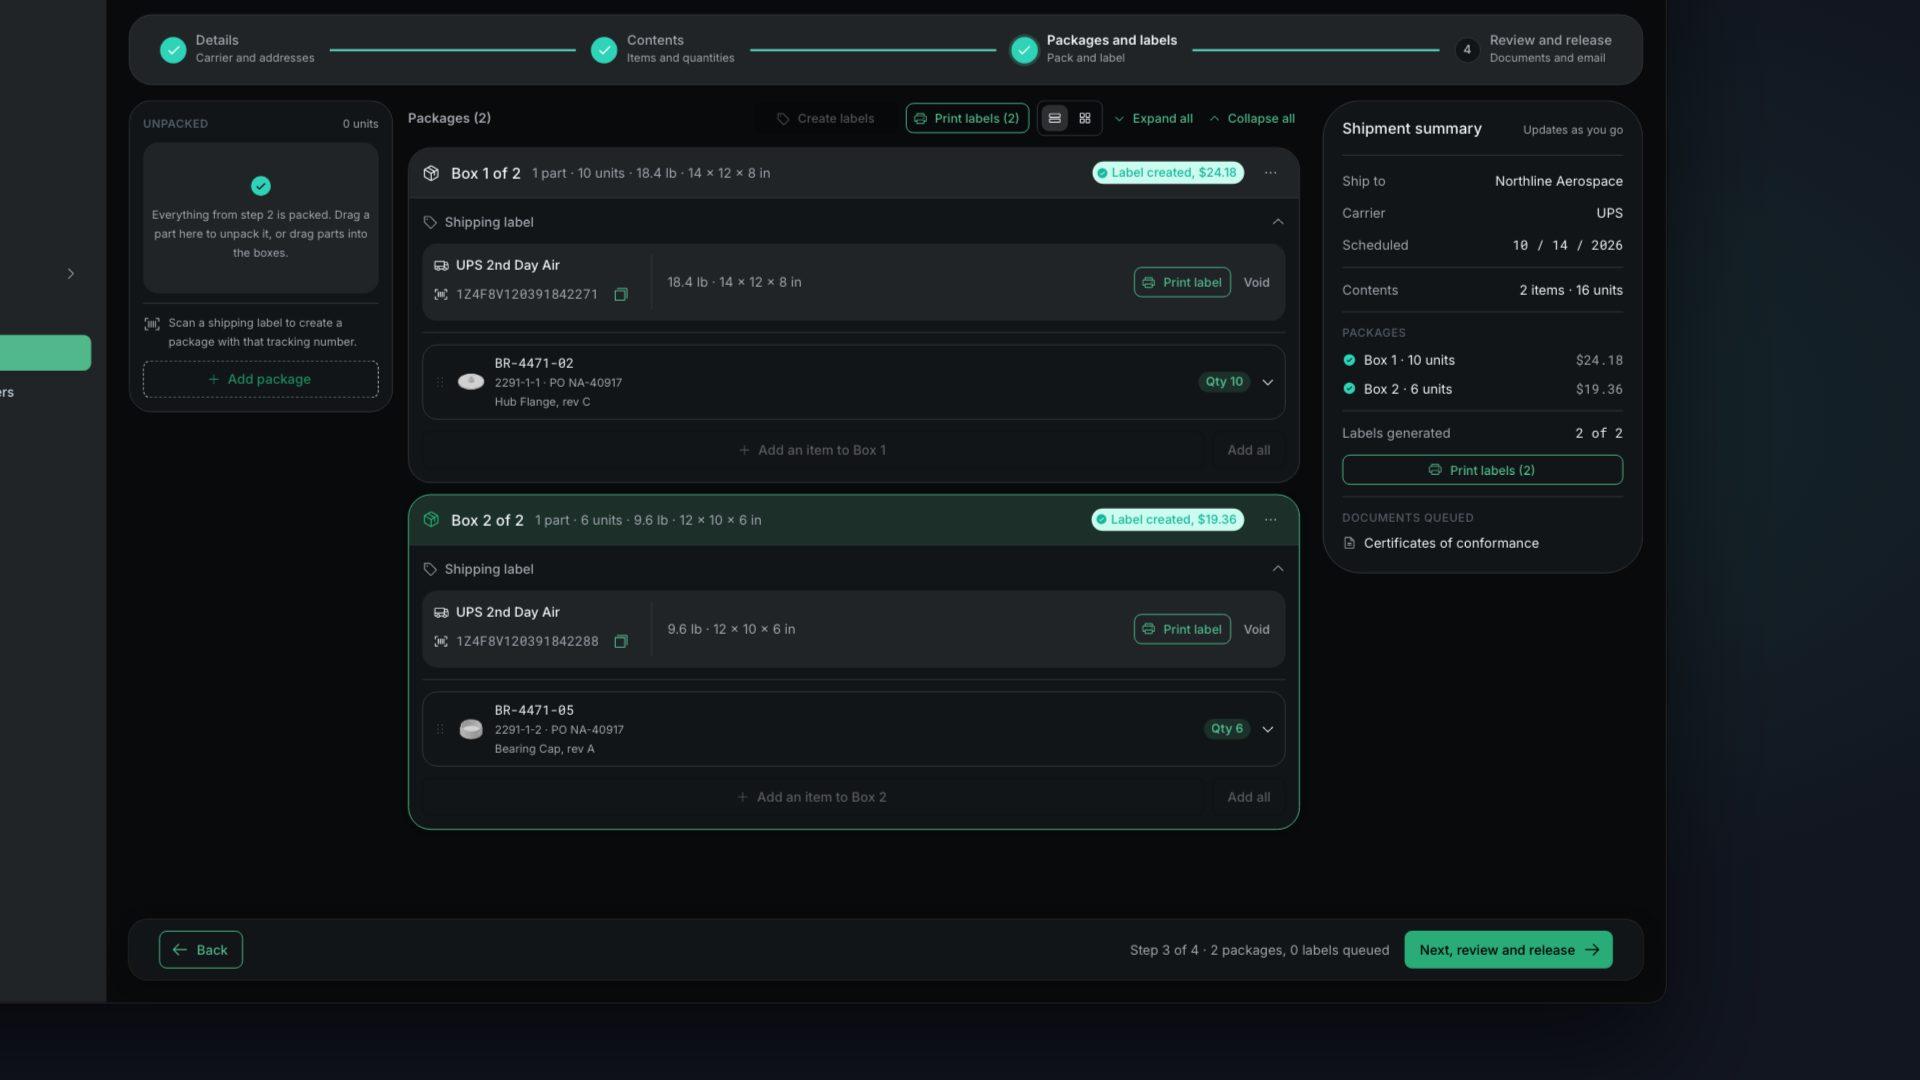
Task: Click the barcode icon beside tracking 1Z4F8V120391842288
Action: [x=441, y=641]
